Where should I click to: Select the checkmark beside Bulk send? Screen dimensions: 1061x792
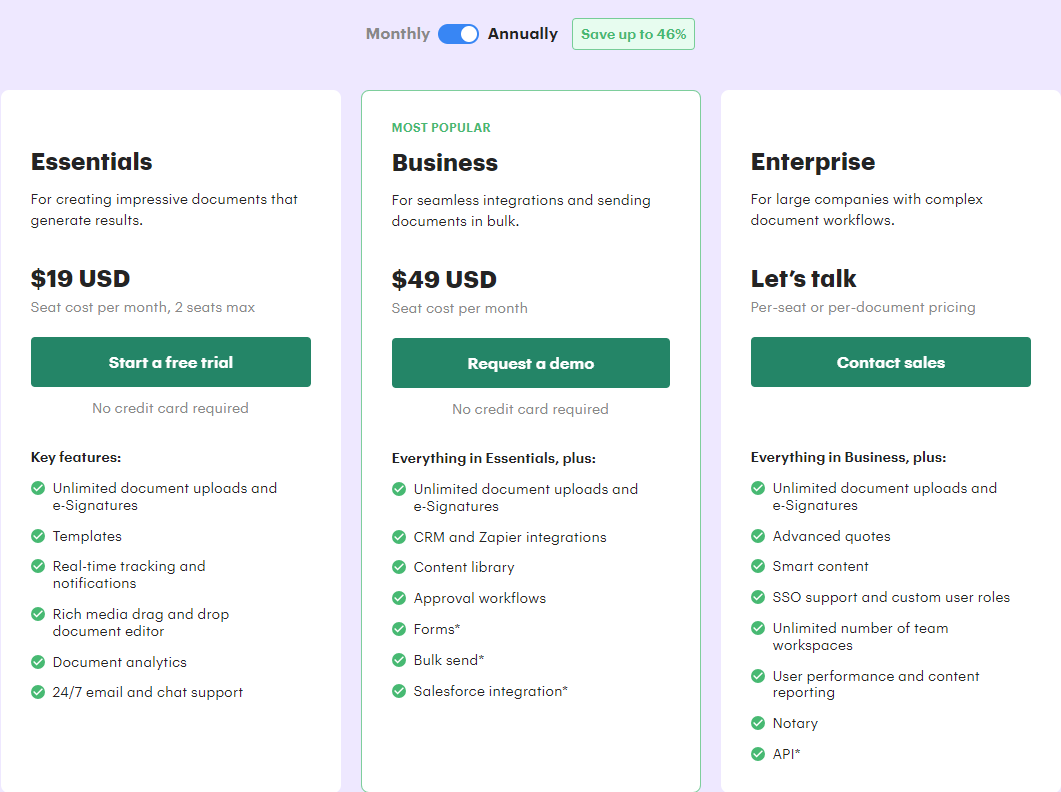tap(398, 660)
